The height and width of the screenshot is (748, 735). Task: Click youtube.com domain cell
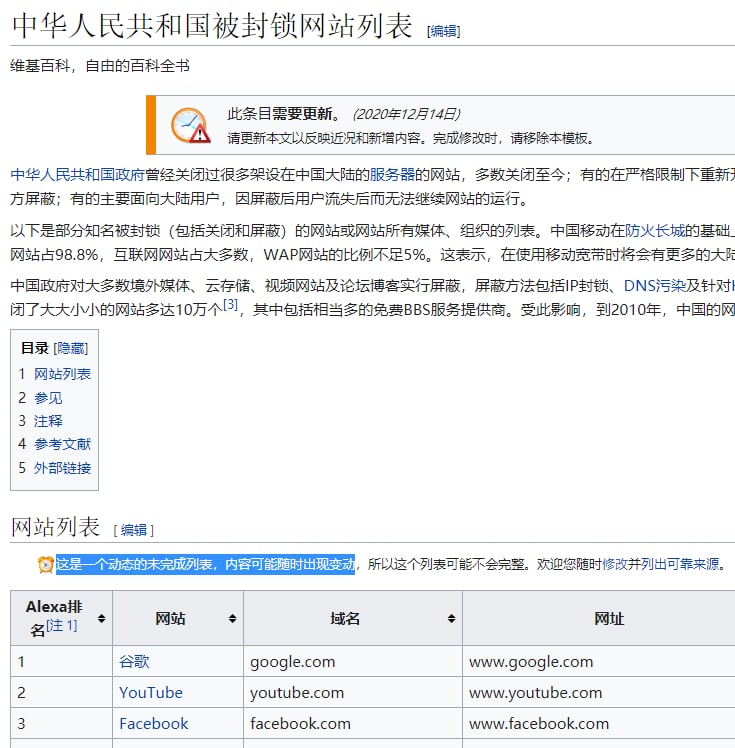click(352, 692)
